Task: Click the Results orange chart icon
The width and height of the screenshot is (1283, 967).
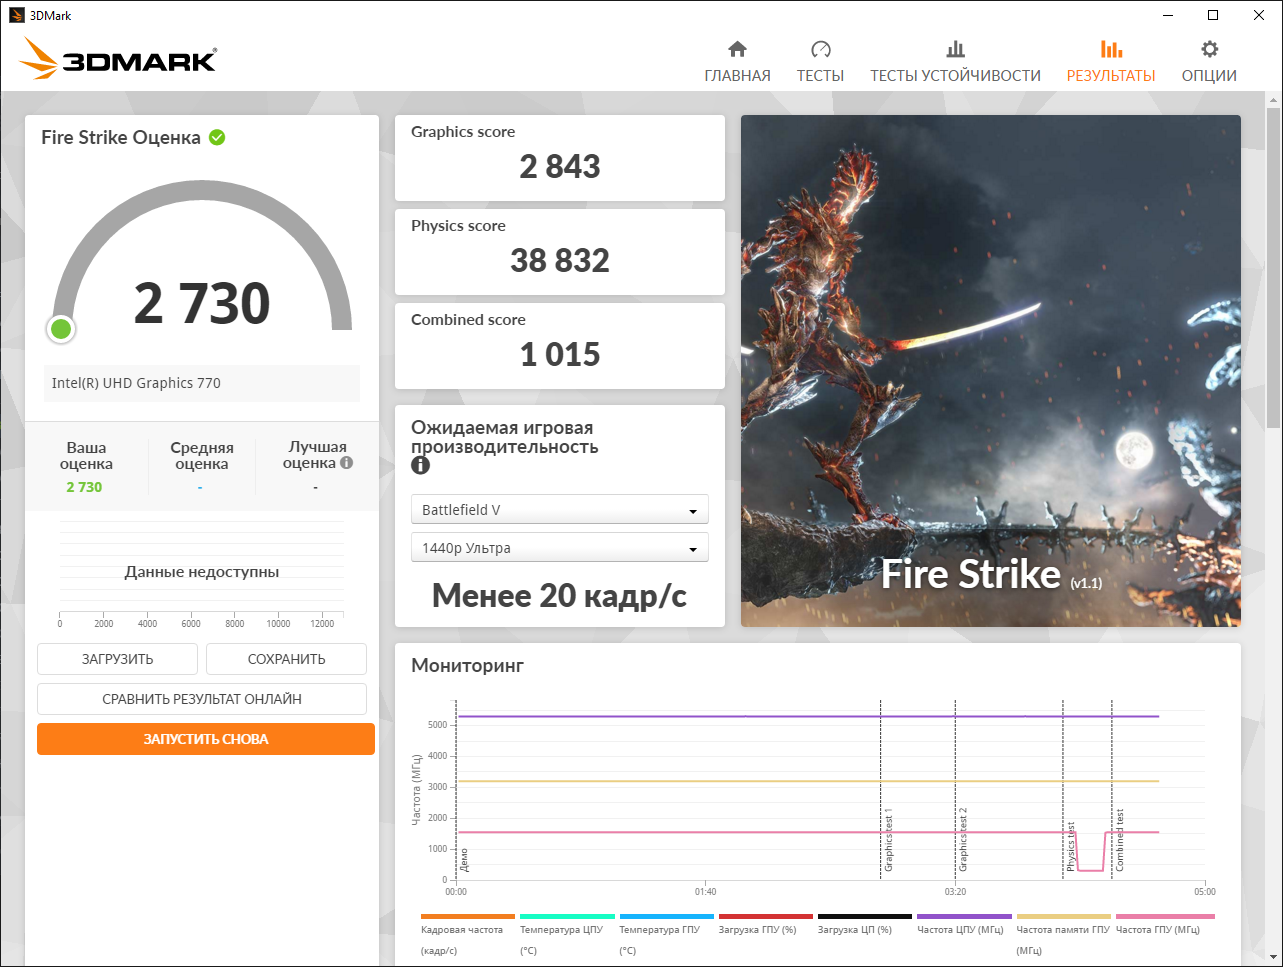Action: [1111, 49]
